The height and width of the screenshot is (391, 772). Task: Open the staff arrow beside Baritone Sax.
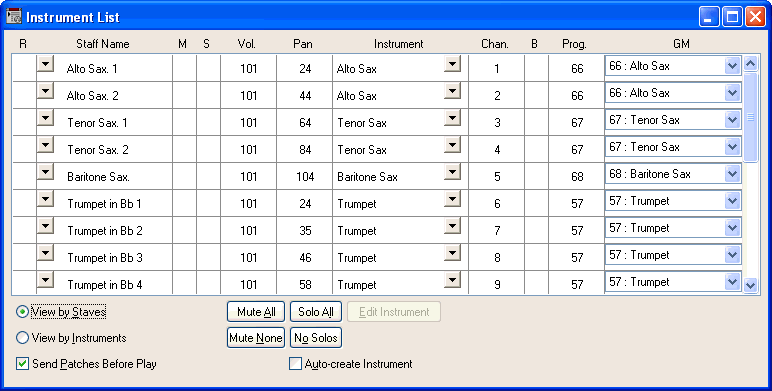[x=45, y=172]
